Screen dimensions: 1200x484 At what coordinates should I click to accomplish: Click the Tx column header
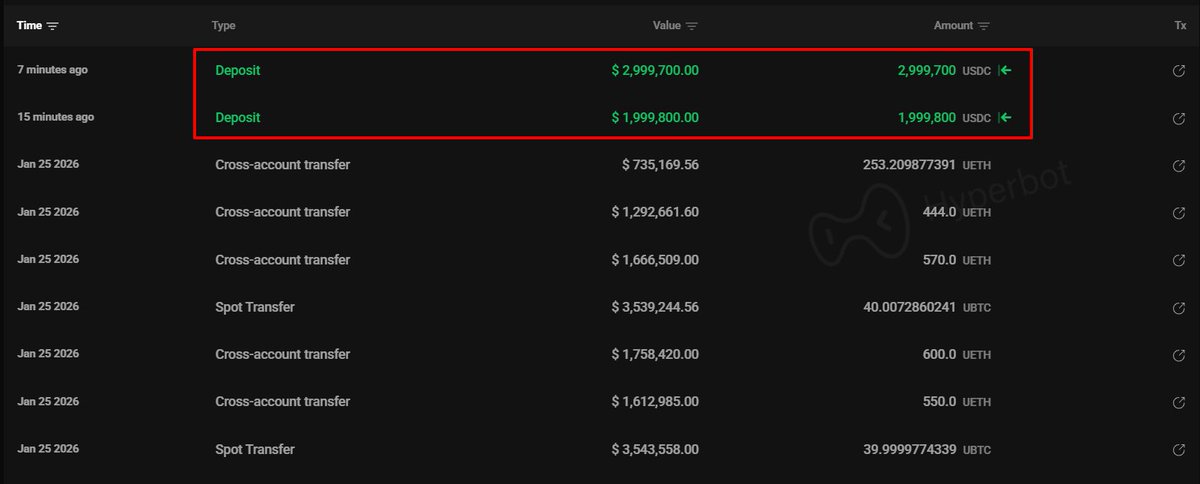[1180, 26]
